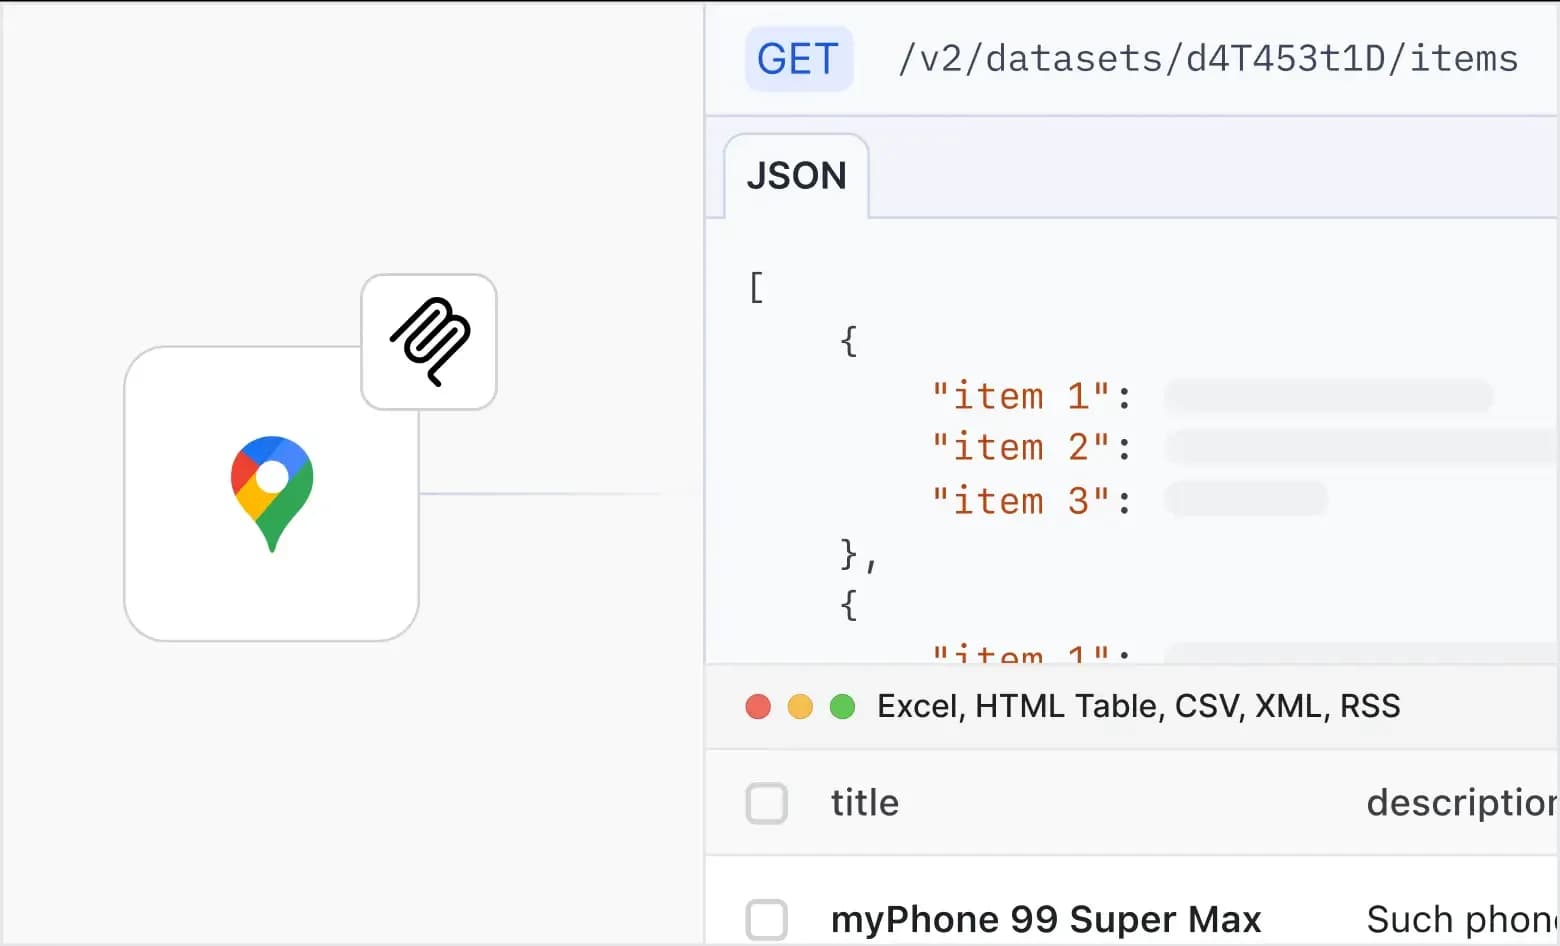Viewport: 1560px width, 946px height.
Task: Sort by the title column header
Action: coord(864,803)
